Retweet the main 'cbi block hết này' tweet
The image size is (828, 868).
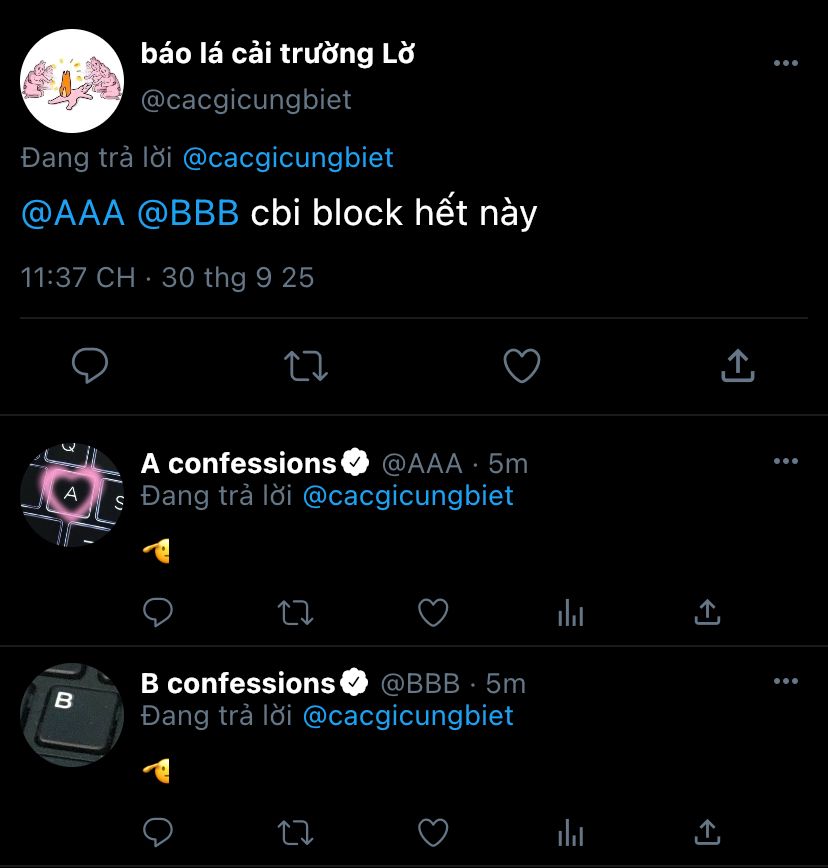click(x=306, y=366)
